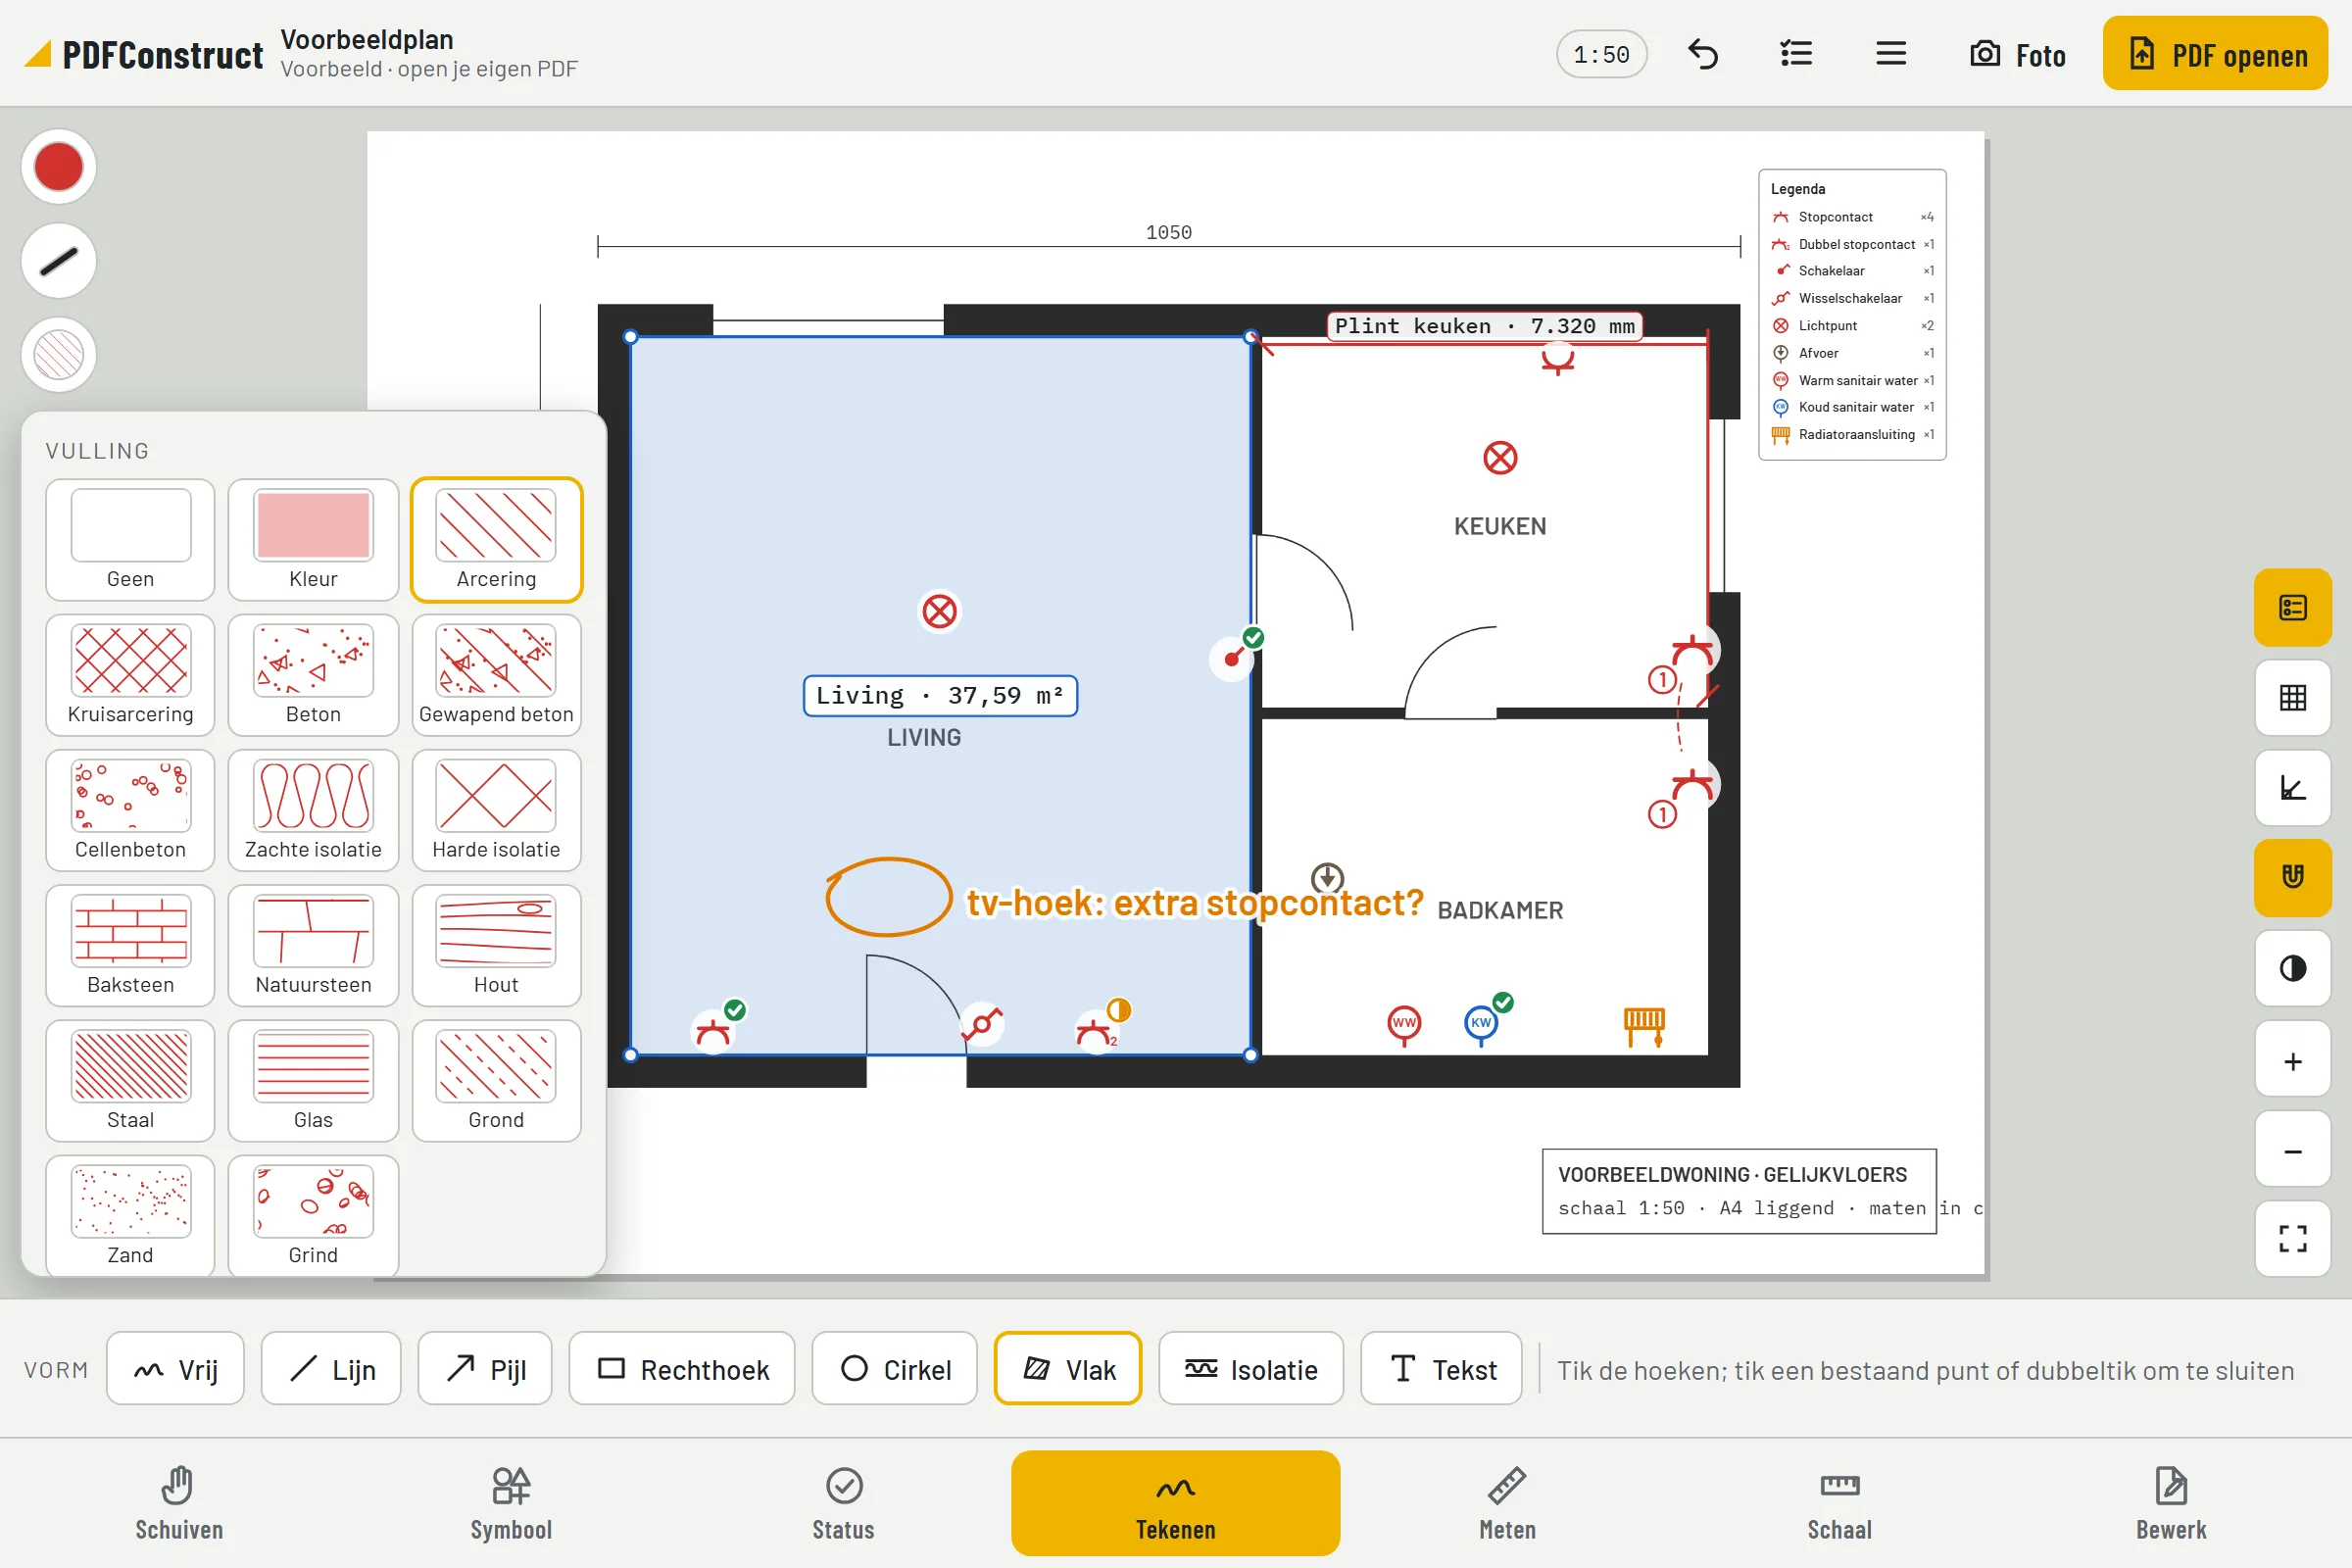Click the fullscreen fit icon

click(2292, 1239)
